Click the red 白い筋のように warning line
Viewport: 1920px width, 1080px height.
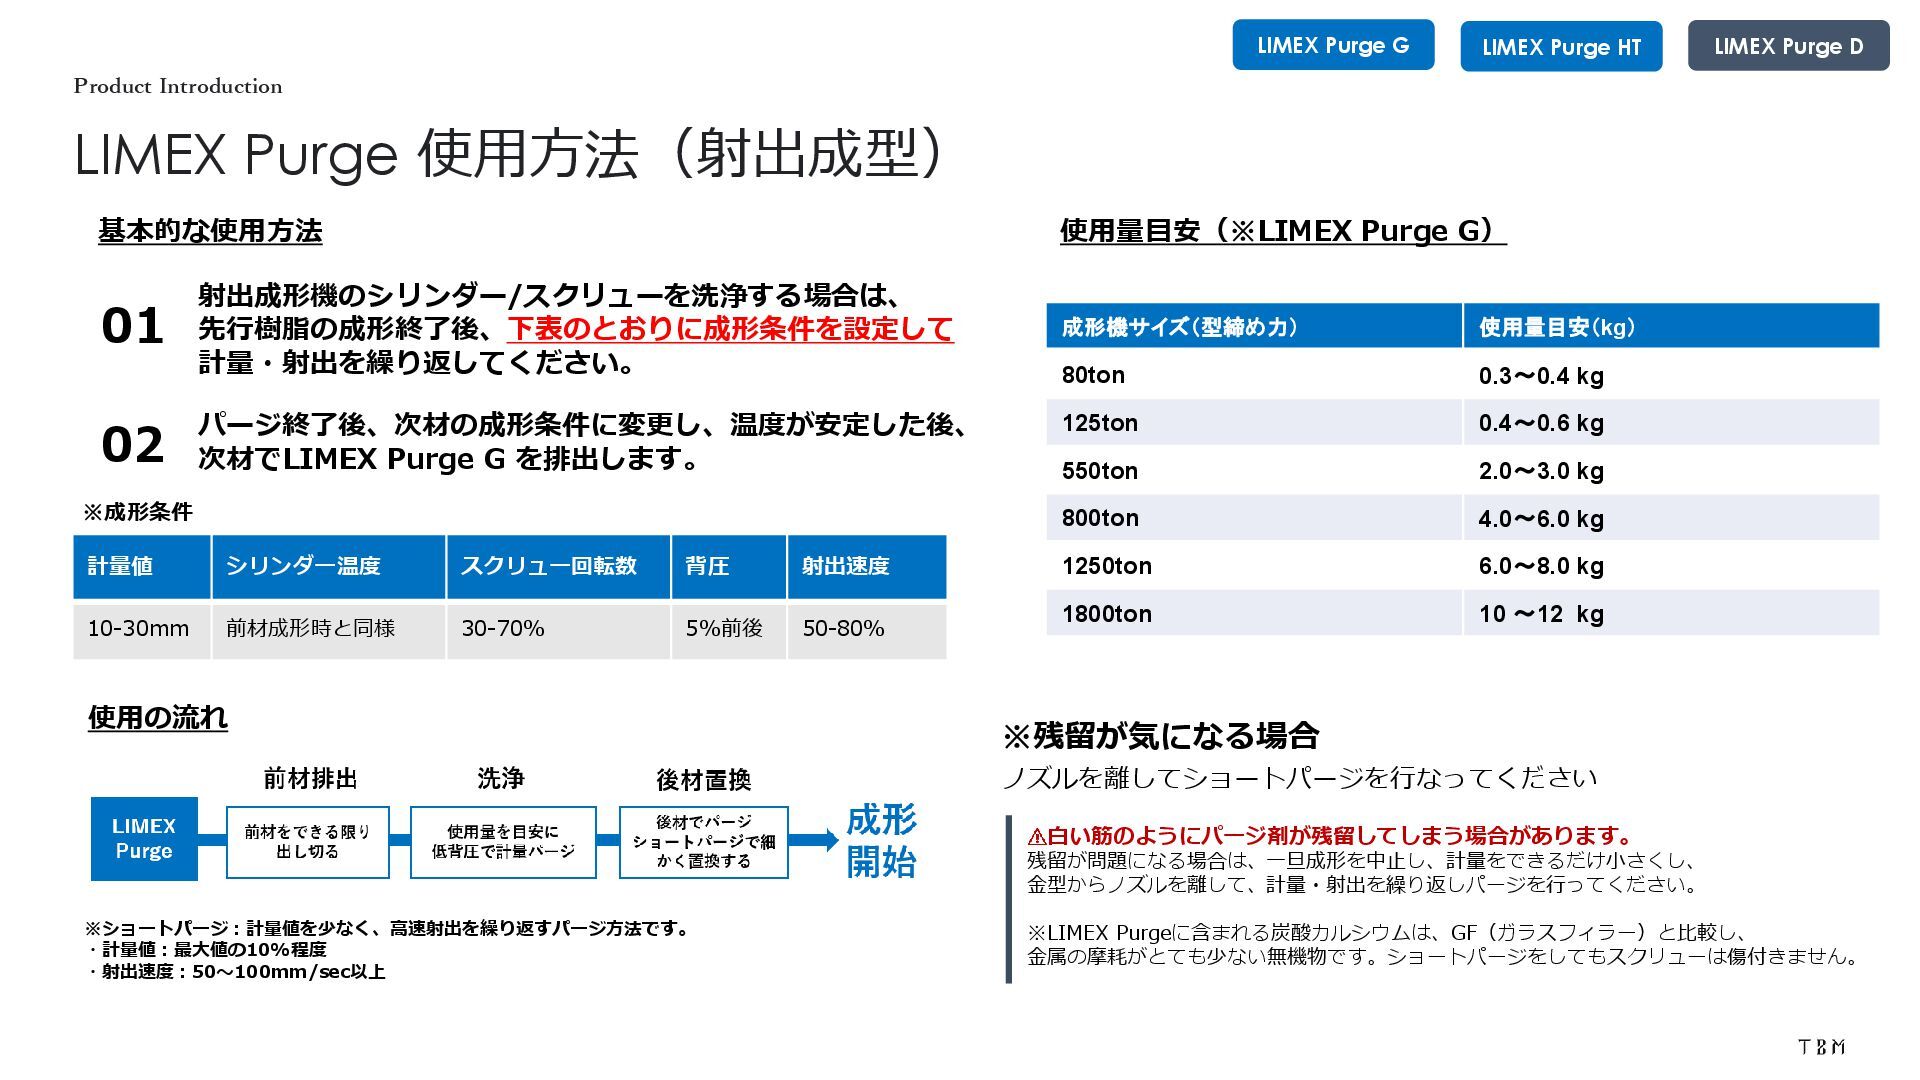(1330, 836)
